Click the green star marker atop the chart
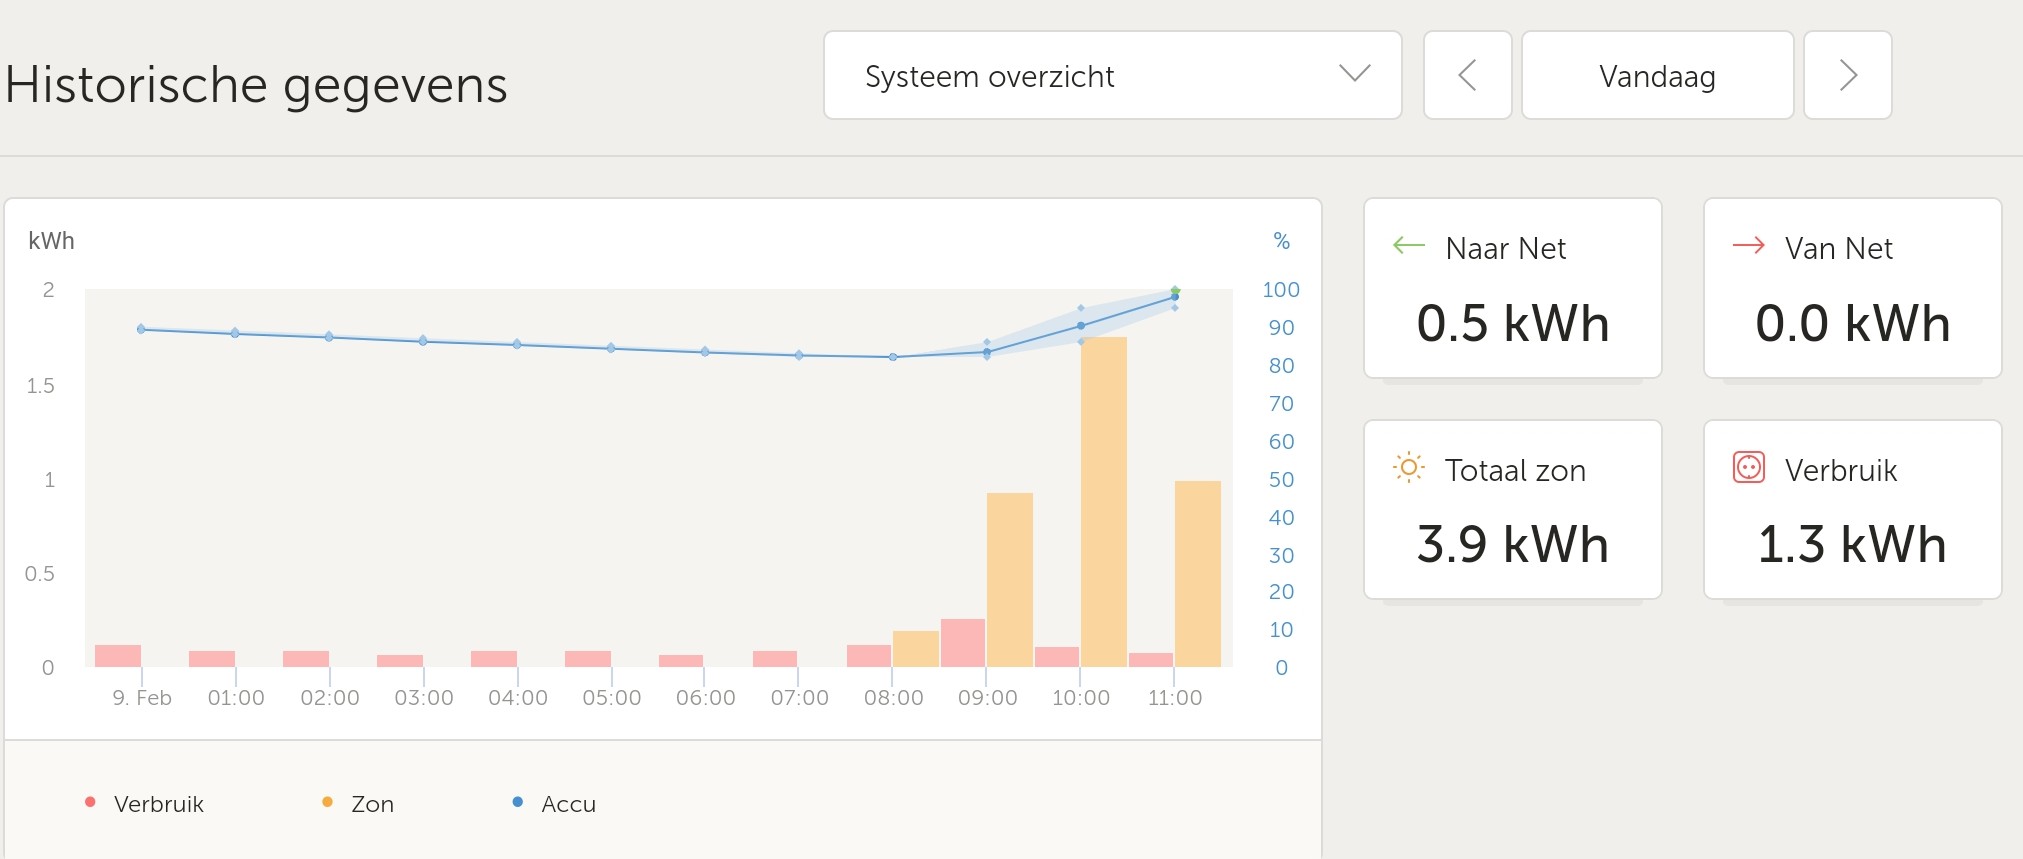Image resolution: width=2023 pixels, height=859 pixels. coord(1175,291)
